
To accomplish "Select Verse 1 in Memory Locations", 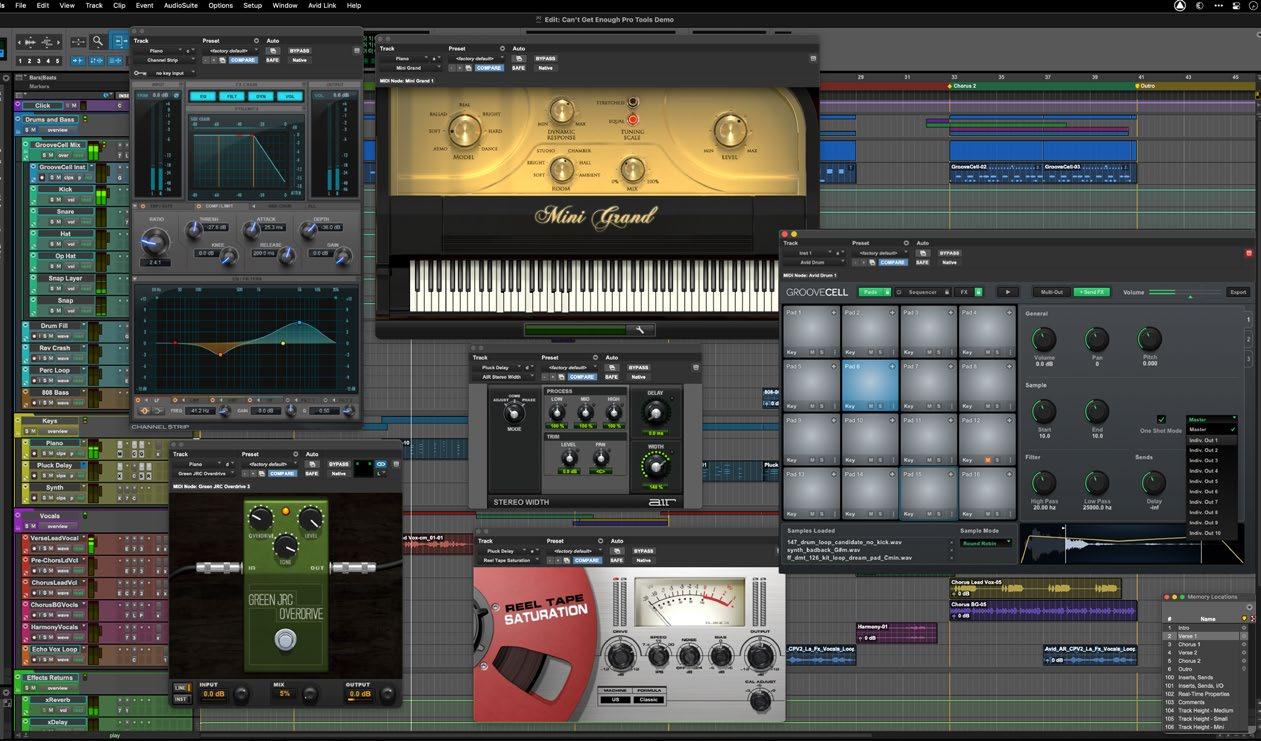I will coord(1189,636).
